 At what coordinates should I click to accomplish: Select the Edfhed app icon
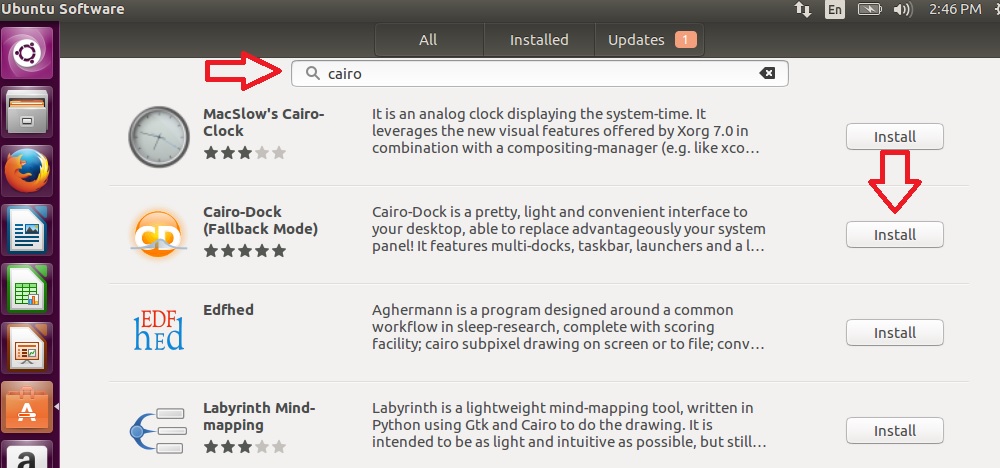159,332
